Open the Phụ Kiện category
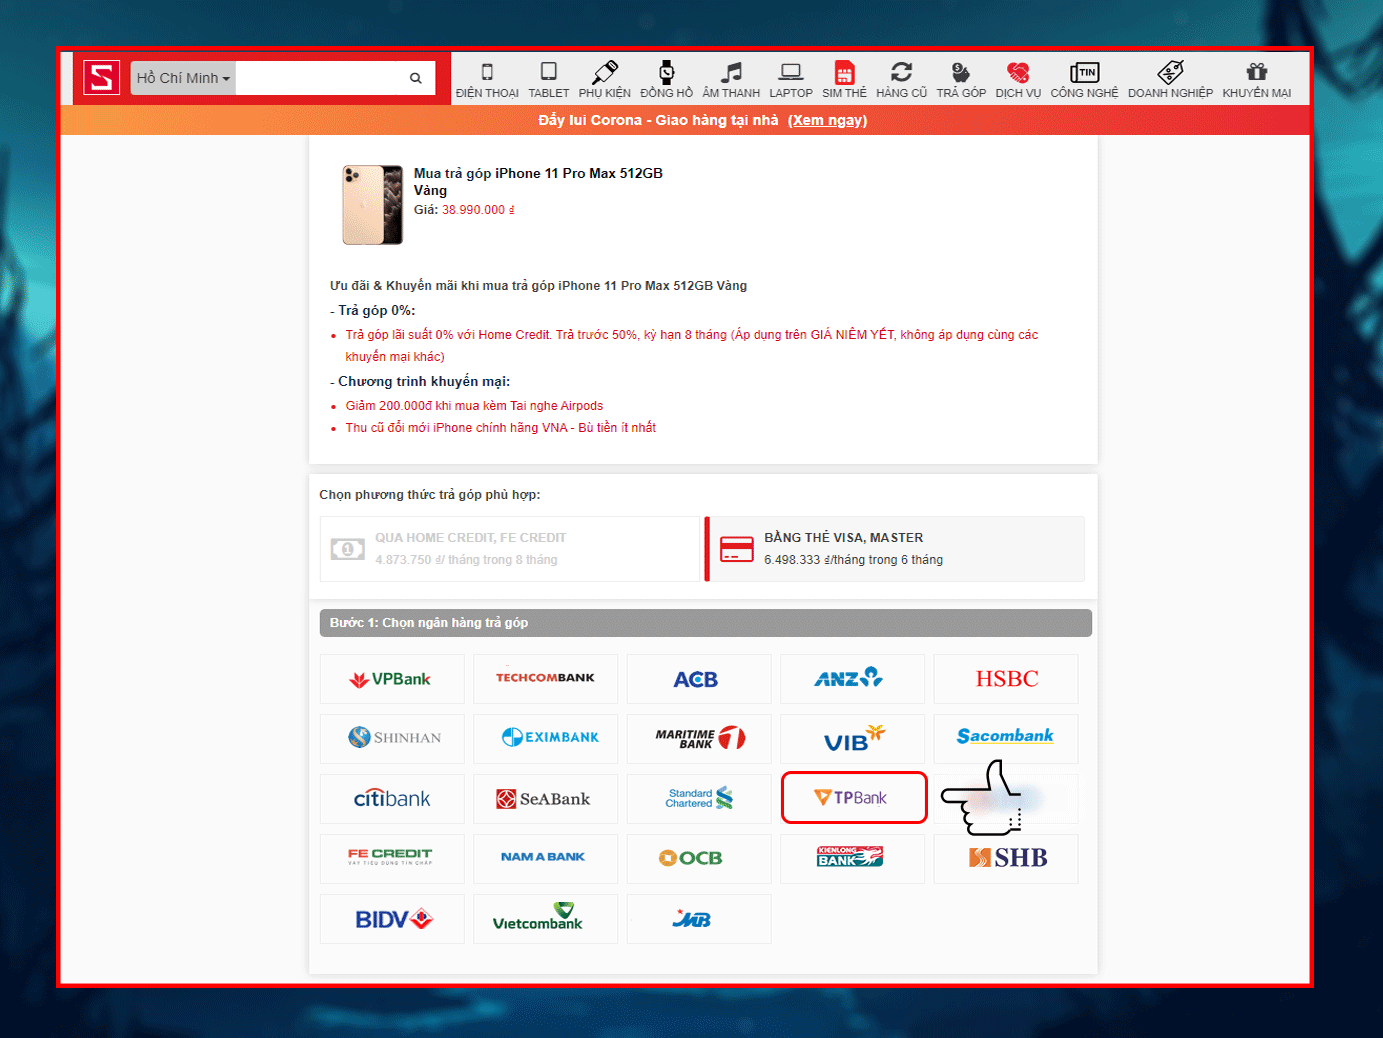Viewport: 1383px width, 1038px height. tap(605, 80)
